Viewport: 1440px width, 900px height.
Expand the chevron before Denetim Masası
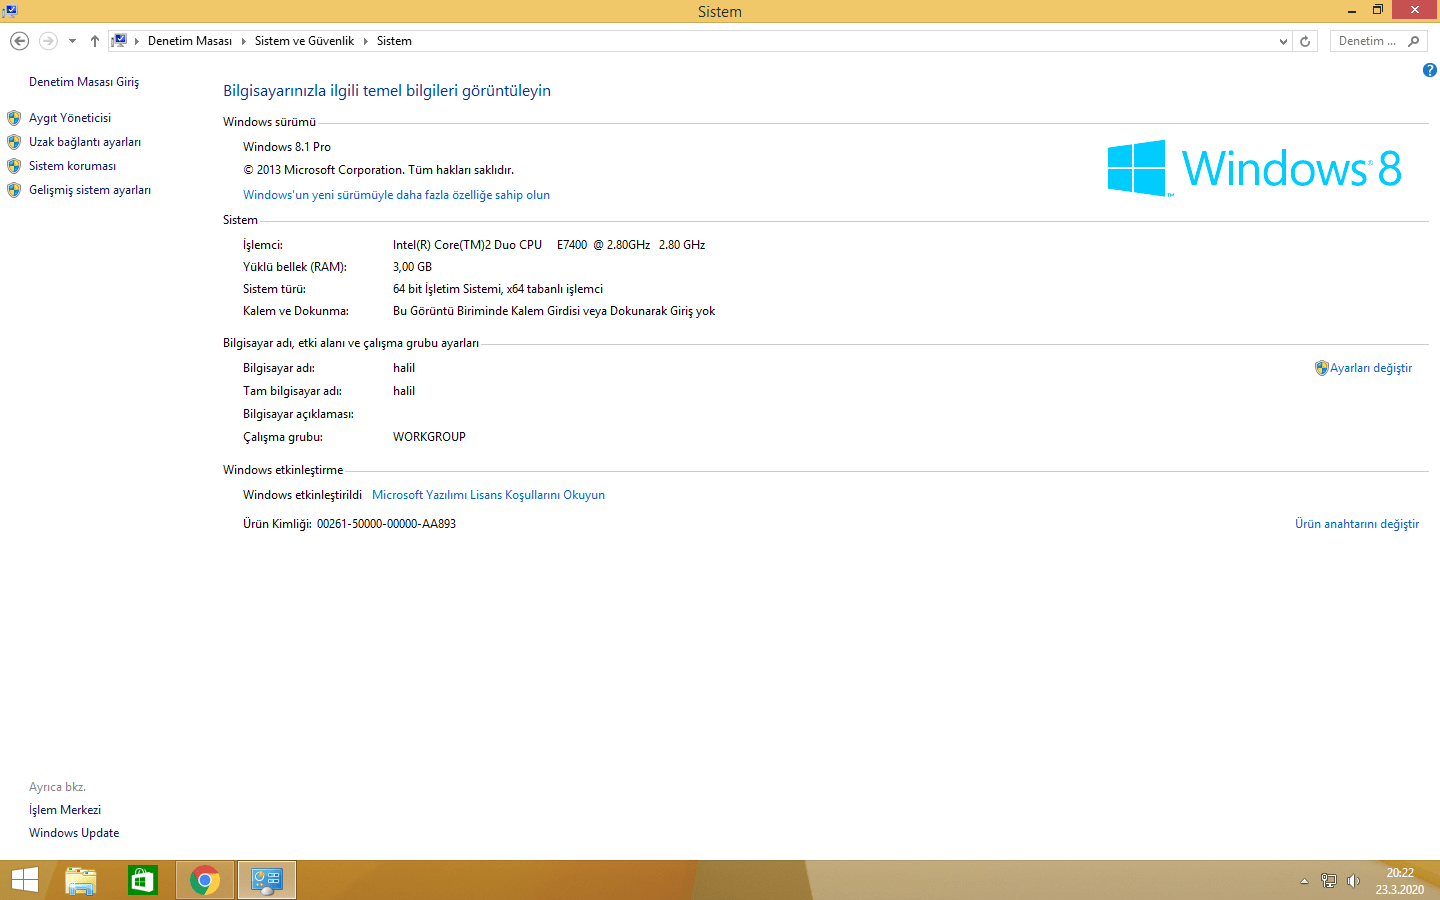click(x=137, y=41)
